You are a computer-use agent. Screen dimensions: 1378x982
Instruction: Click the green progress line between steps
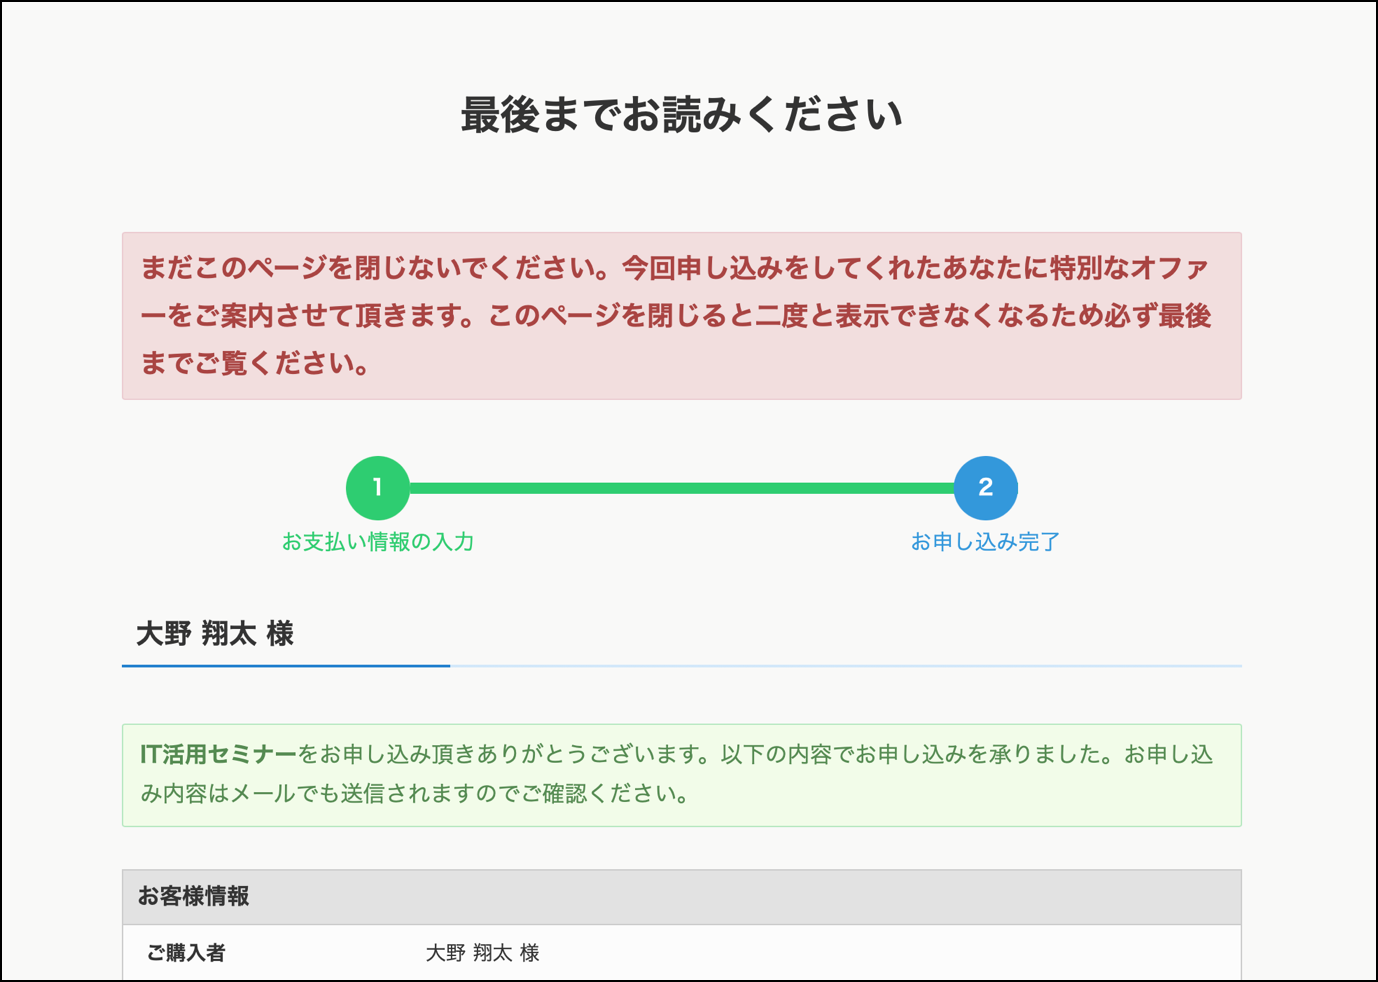pos(680,488)
